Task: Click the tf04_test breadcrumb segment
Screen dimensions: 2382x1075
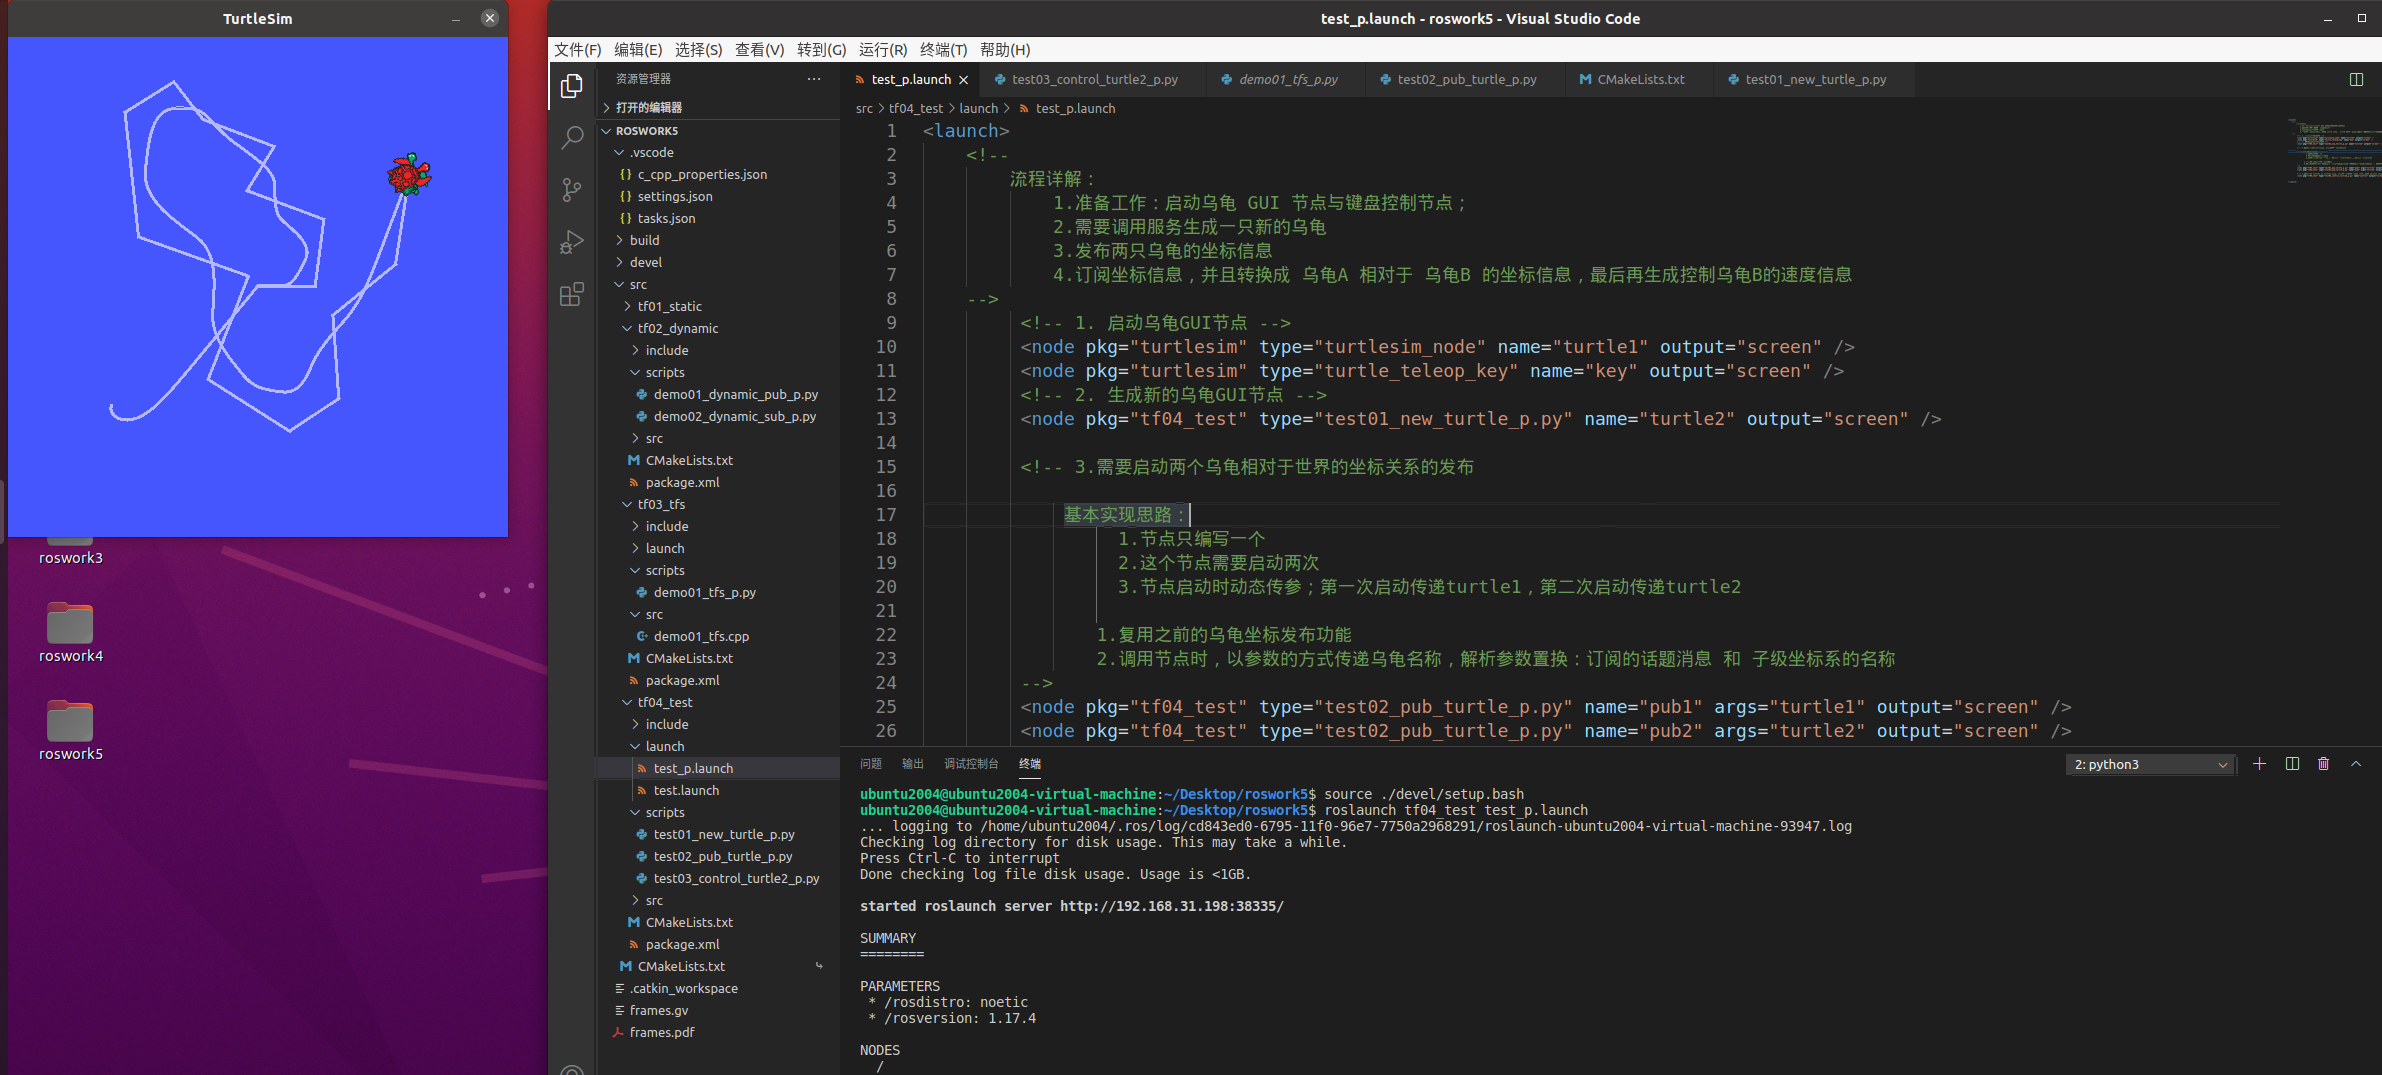Action: (915, 108)
